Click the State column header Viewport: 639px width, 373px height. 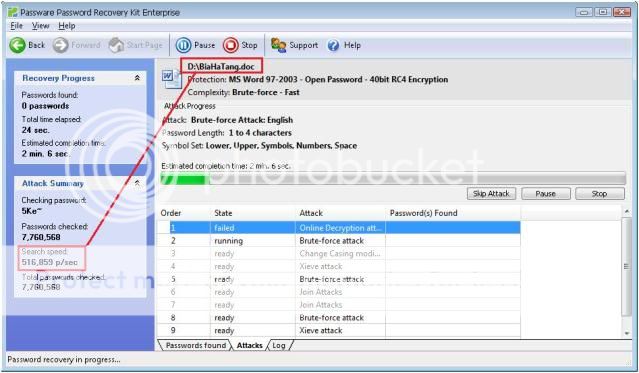223,213
